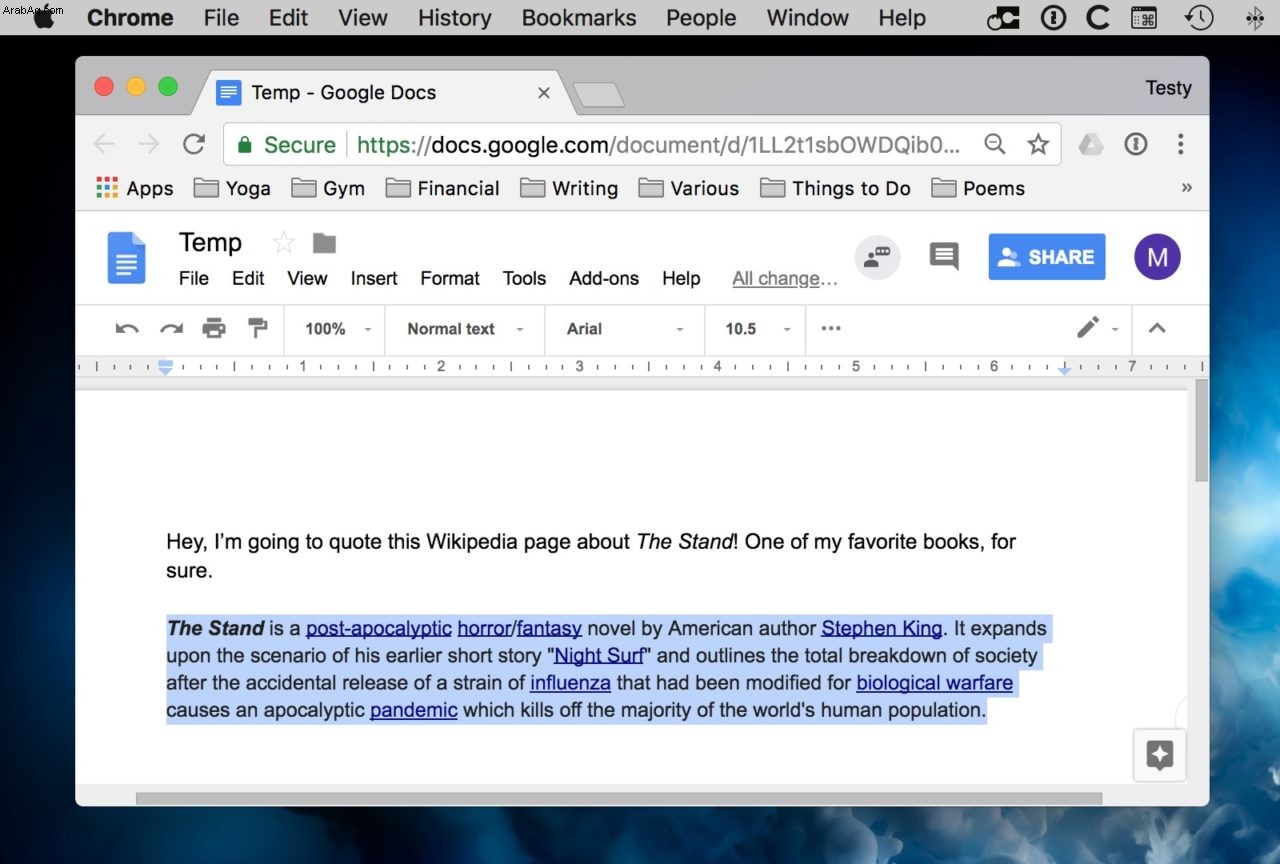Open the Docs Format menu

point(450,278)
